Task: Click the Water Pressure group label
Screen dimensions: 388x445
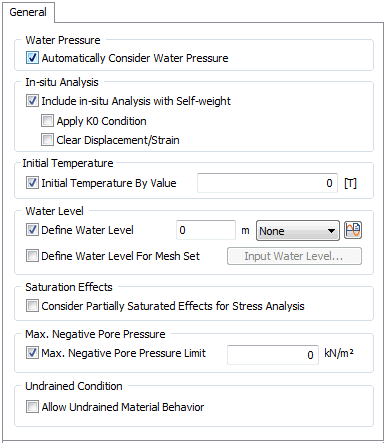Action: click(x=63, y=40)
